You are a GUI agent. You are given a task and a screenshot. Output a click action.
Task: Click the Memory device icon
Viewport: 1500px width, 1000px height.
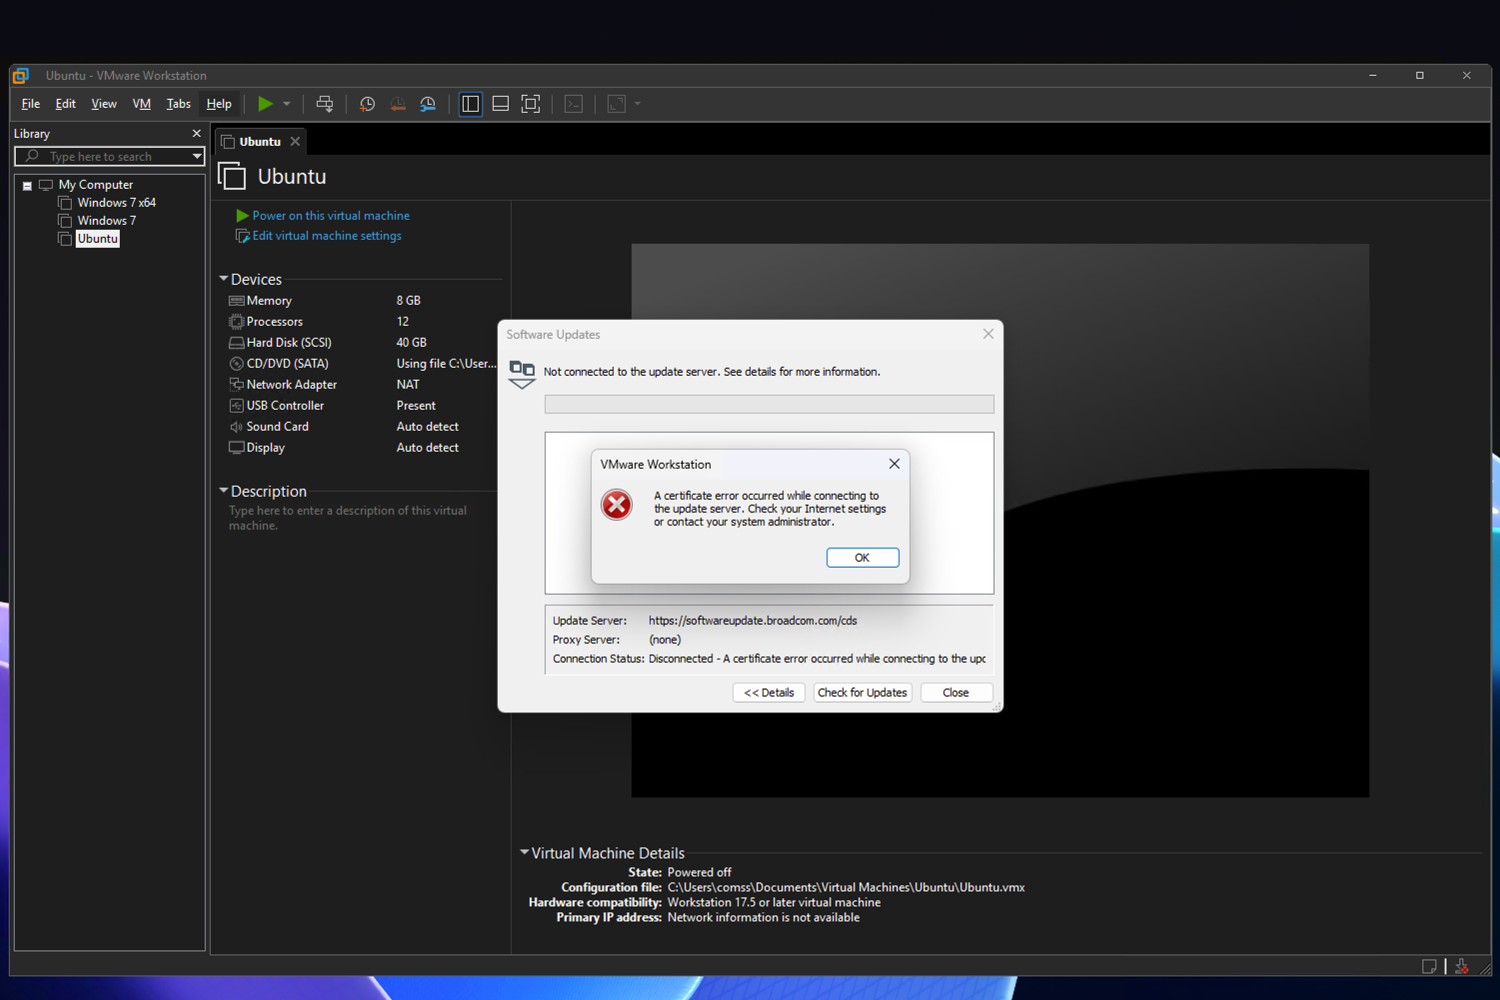point(236,301)
